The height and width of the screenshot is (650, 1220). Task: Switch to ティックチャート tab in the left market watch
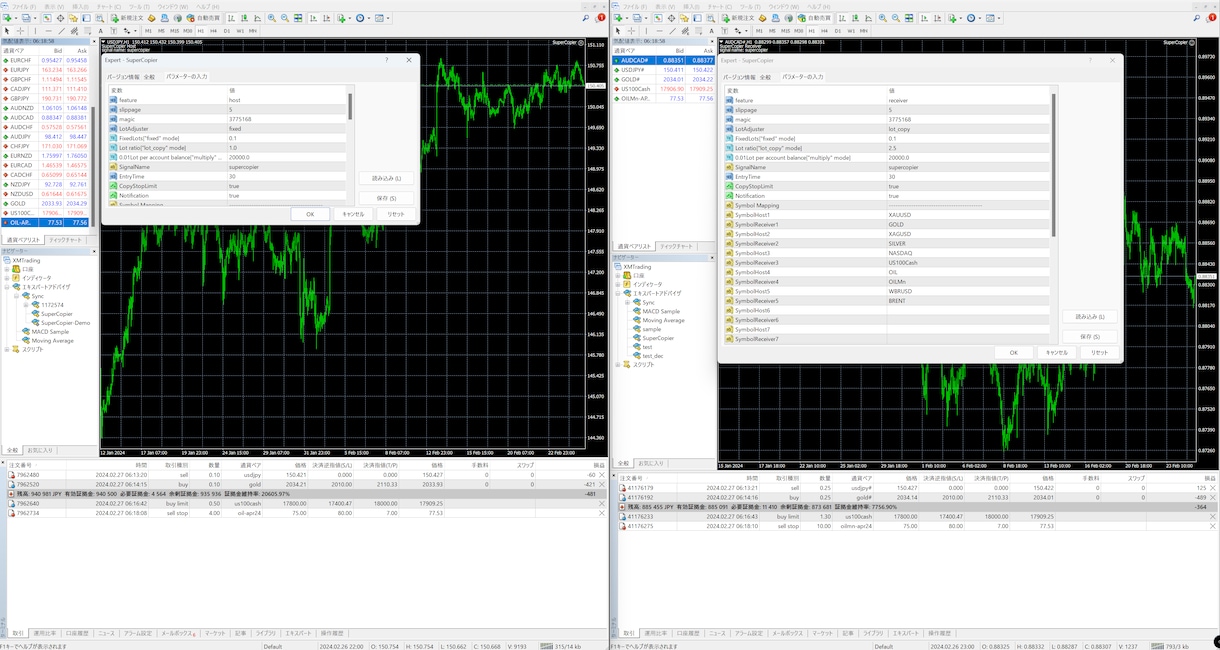[65, 240]
